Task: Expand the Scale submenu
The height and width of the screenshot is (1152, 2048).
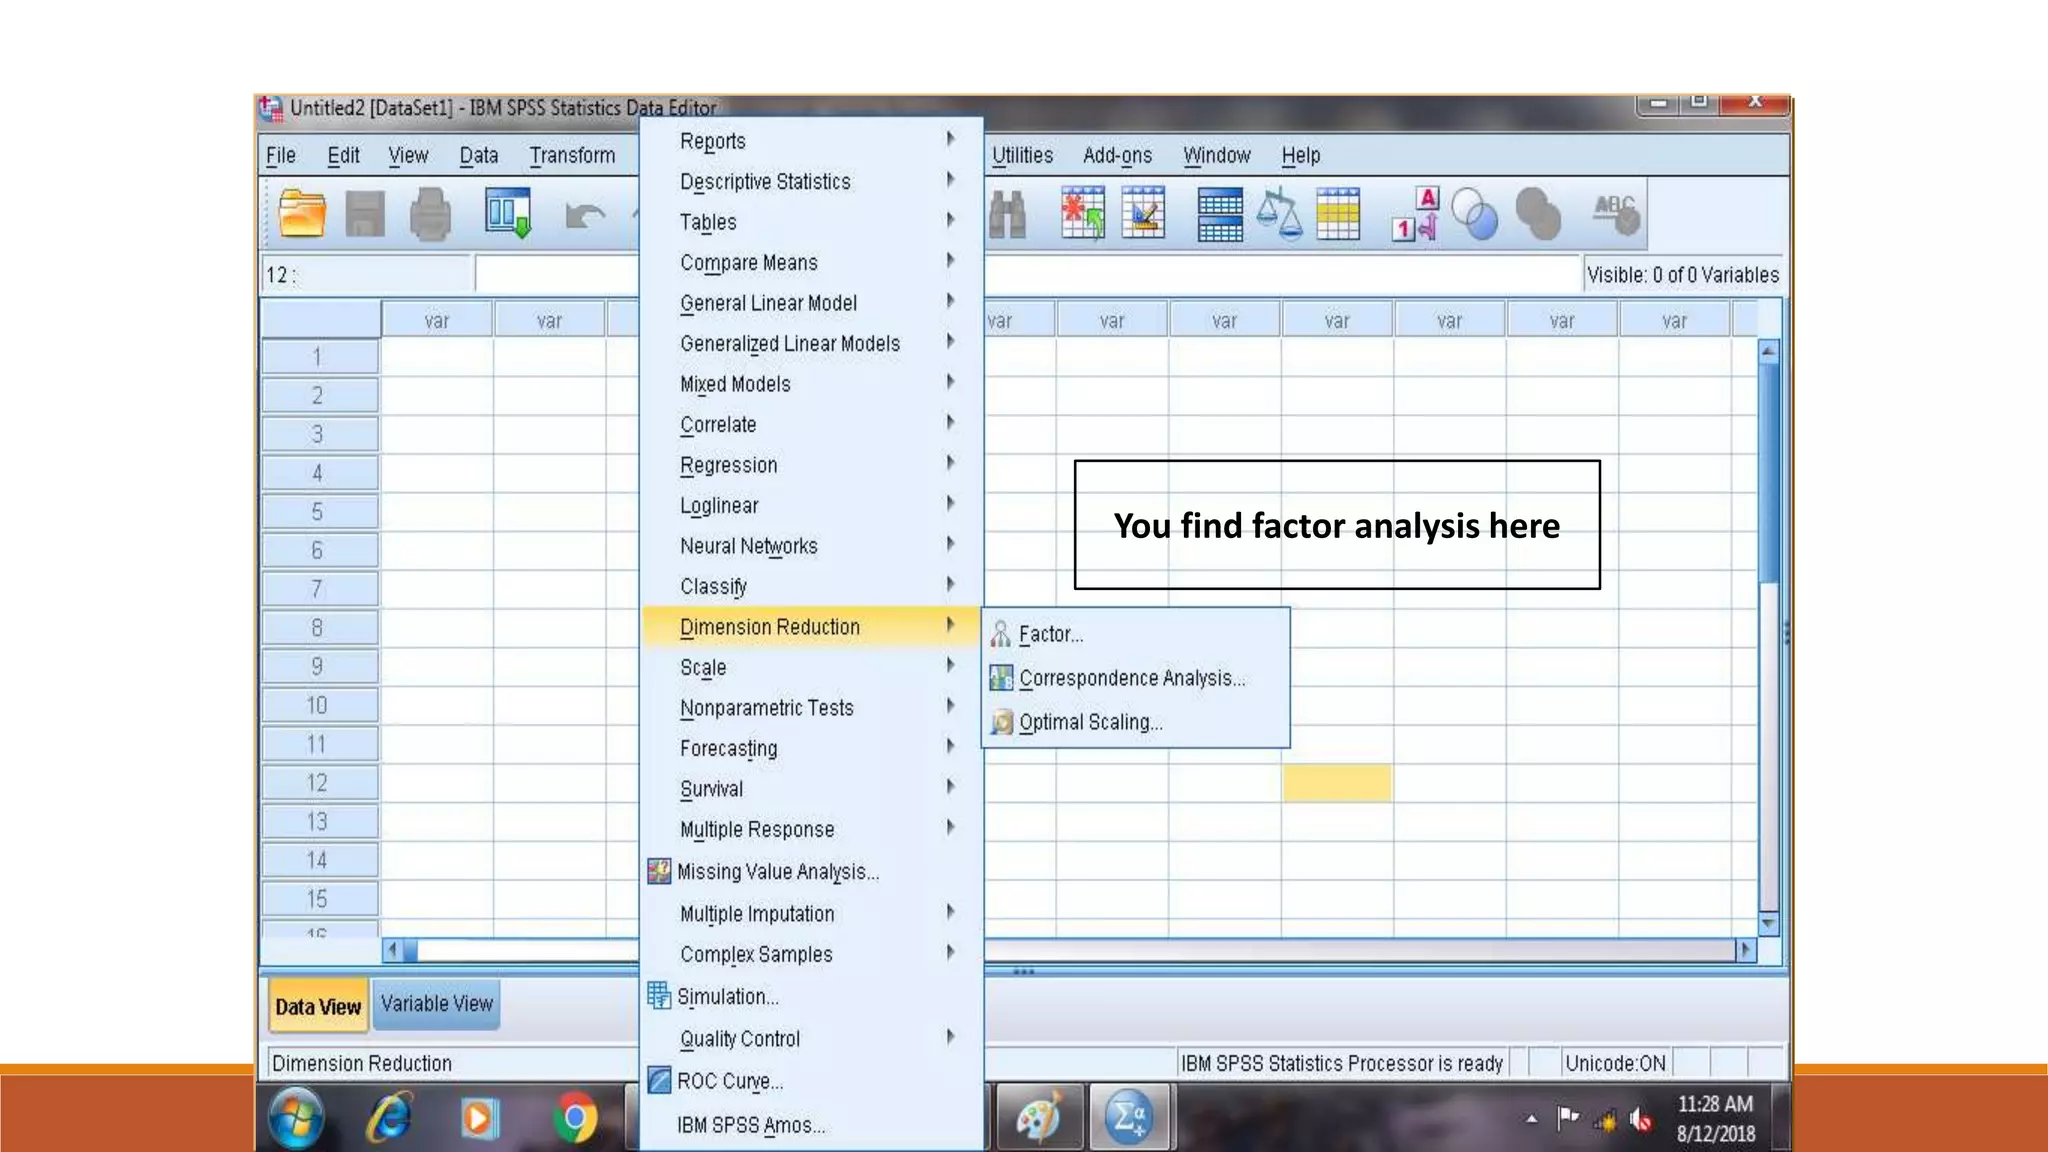Action: pyautogui.click(x=810, y=668)
